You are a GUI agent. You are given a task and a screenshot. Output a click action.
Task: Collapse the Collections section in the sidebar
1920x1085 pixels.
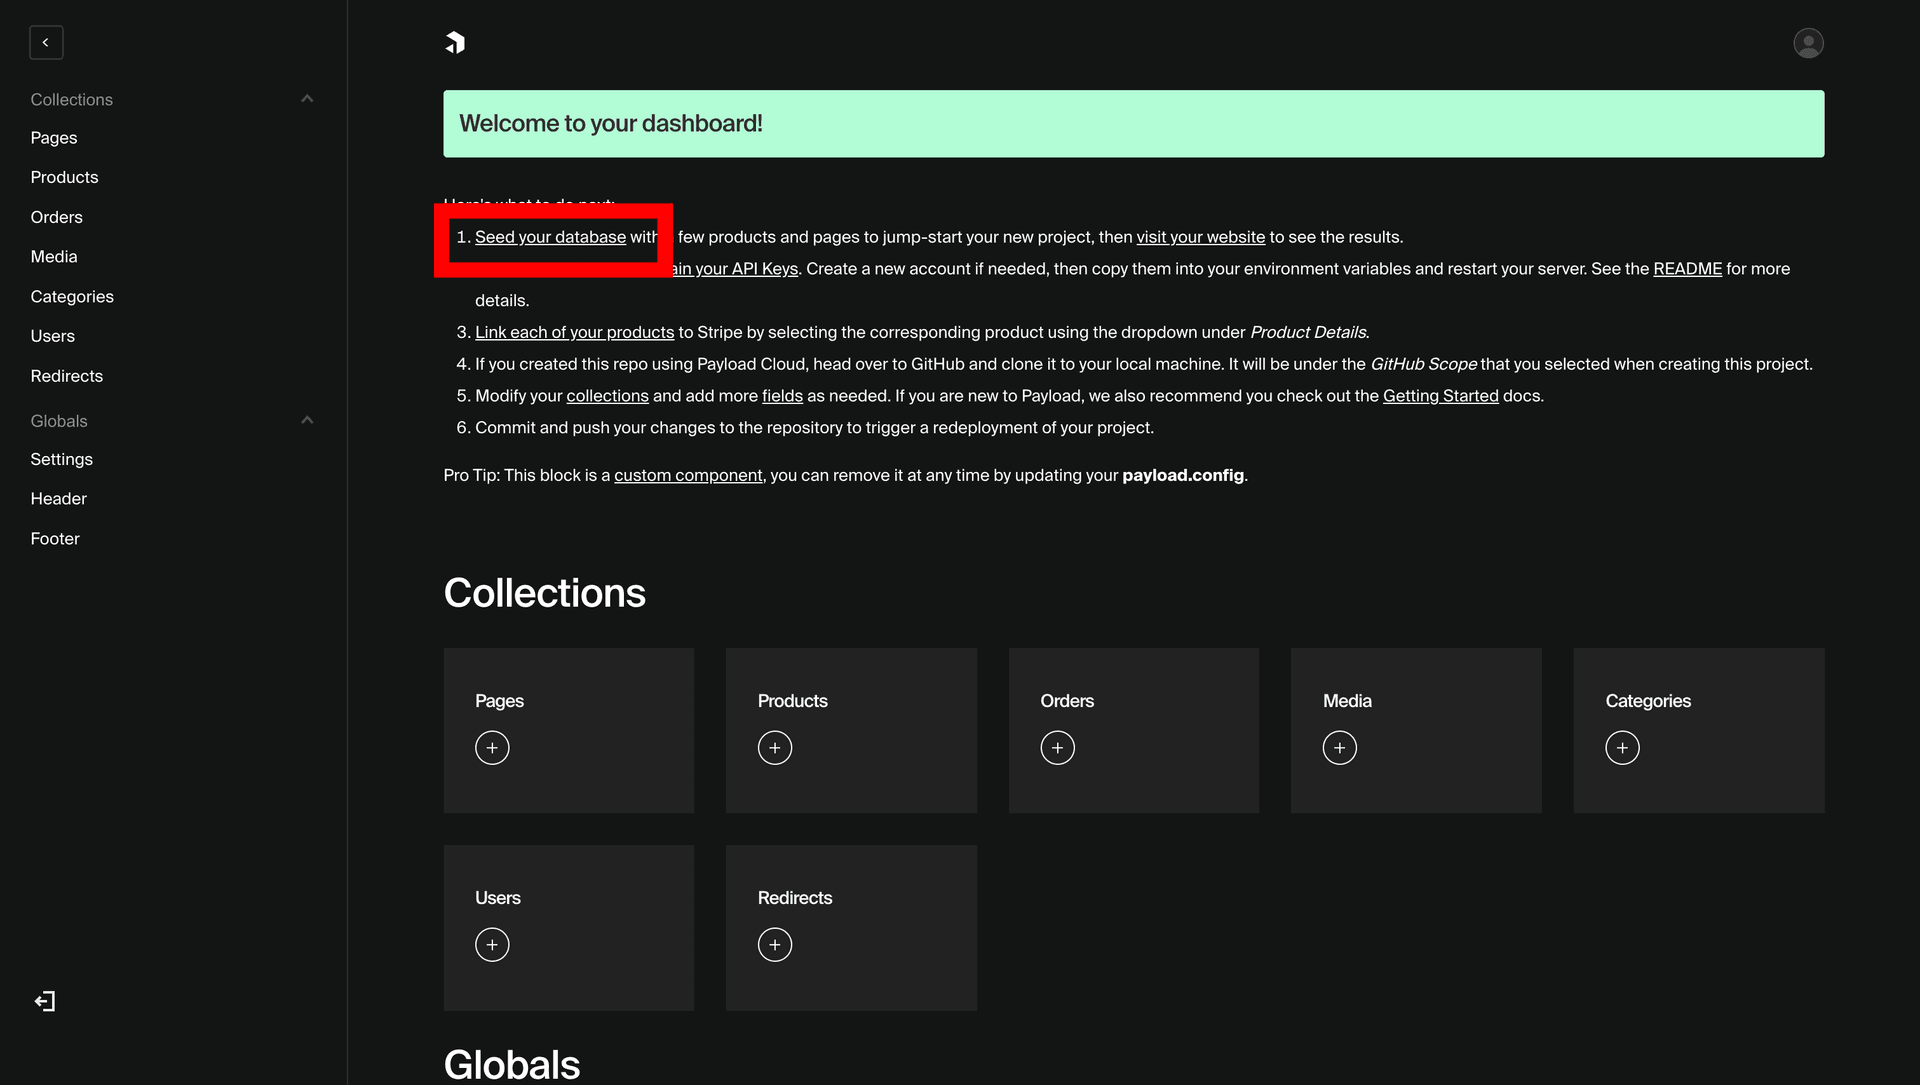tap(307, 98)
